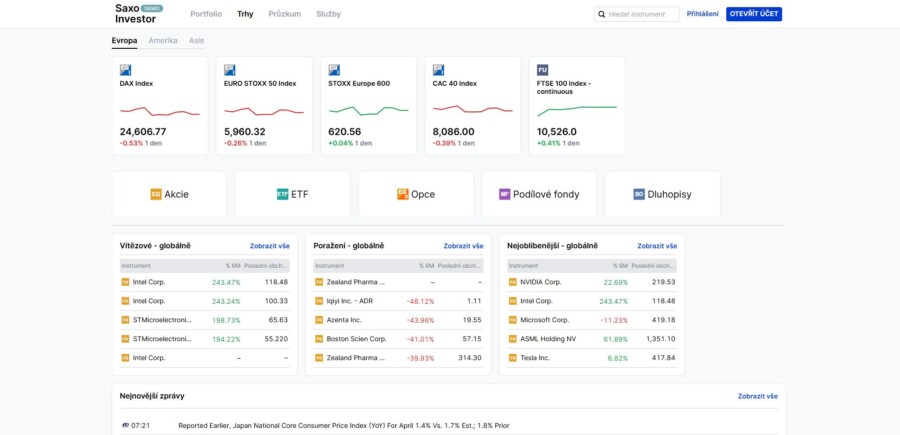Click Zobrazit vše for Nejnovější zprávy
Viewport: 900px width, 435px height.
coord(758,397)
